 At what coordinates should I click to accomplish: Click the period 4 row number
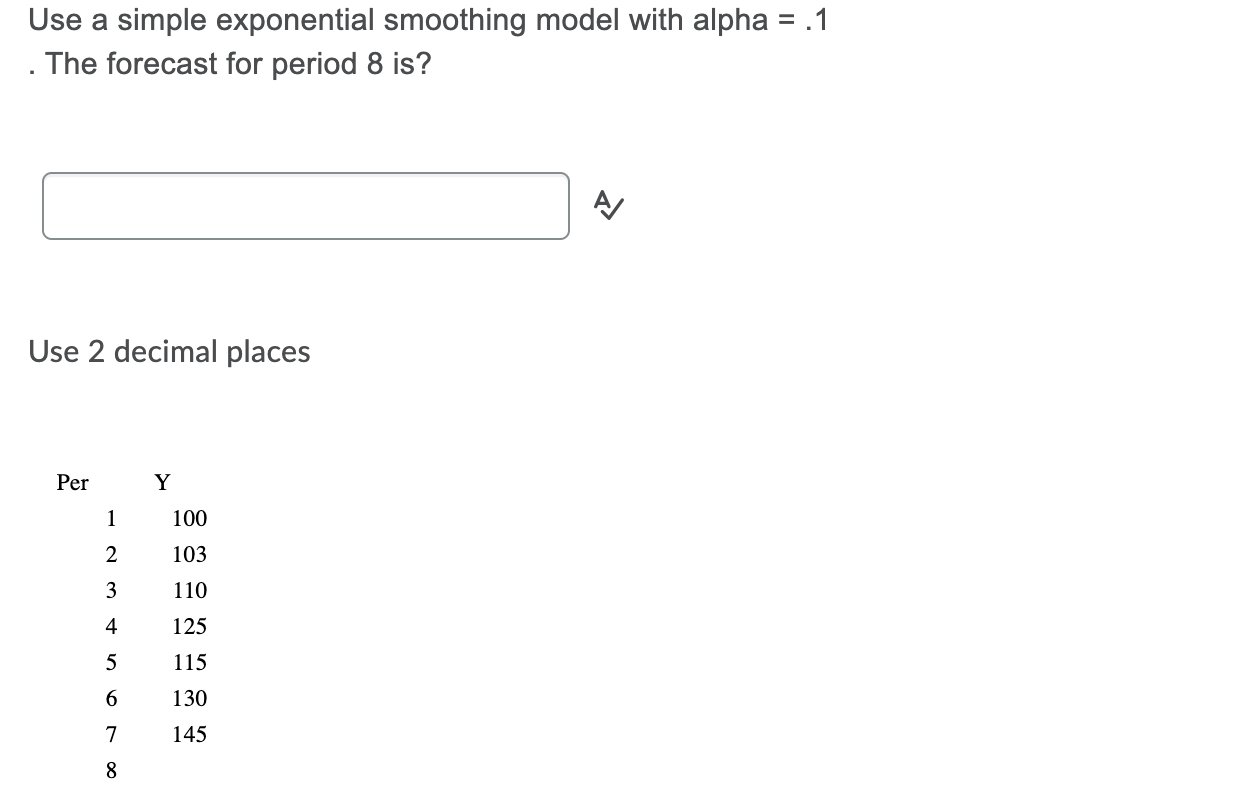coord(110,627)
